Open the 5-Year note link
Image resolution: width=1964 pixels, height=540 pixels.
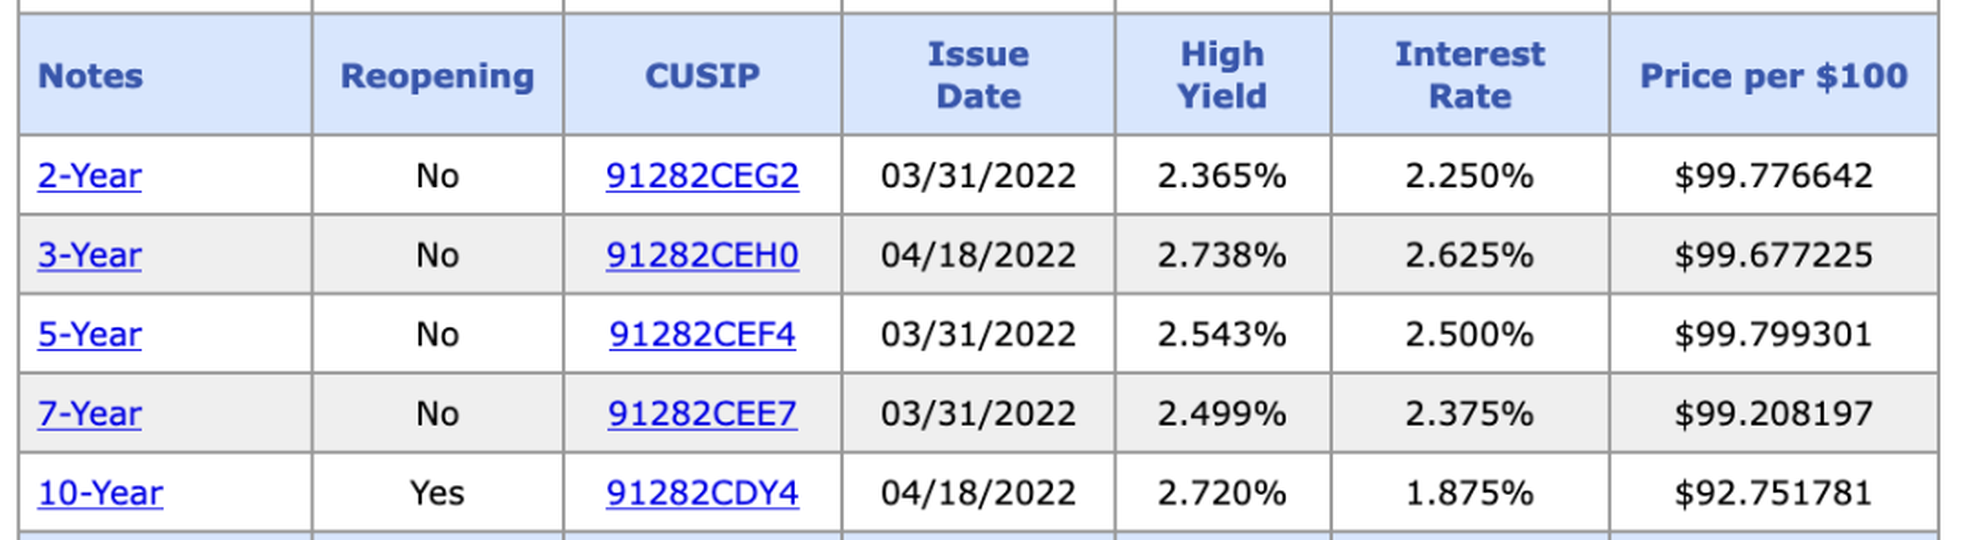[x=90, y=334]
